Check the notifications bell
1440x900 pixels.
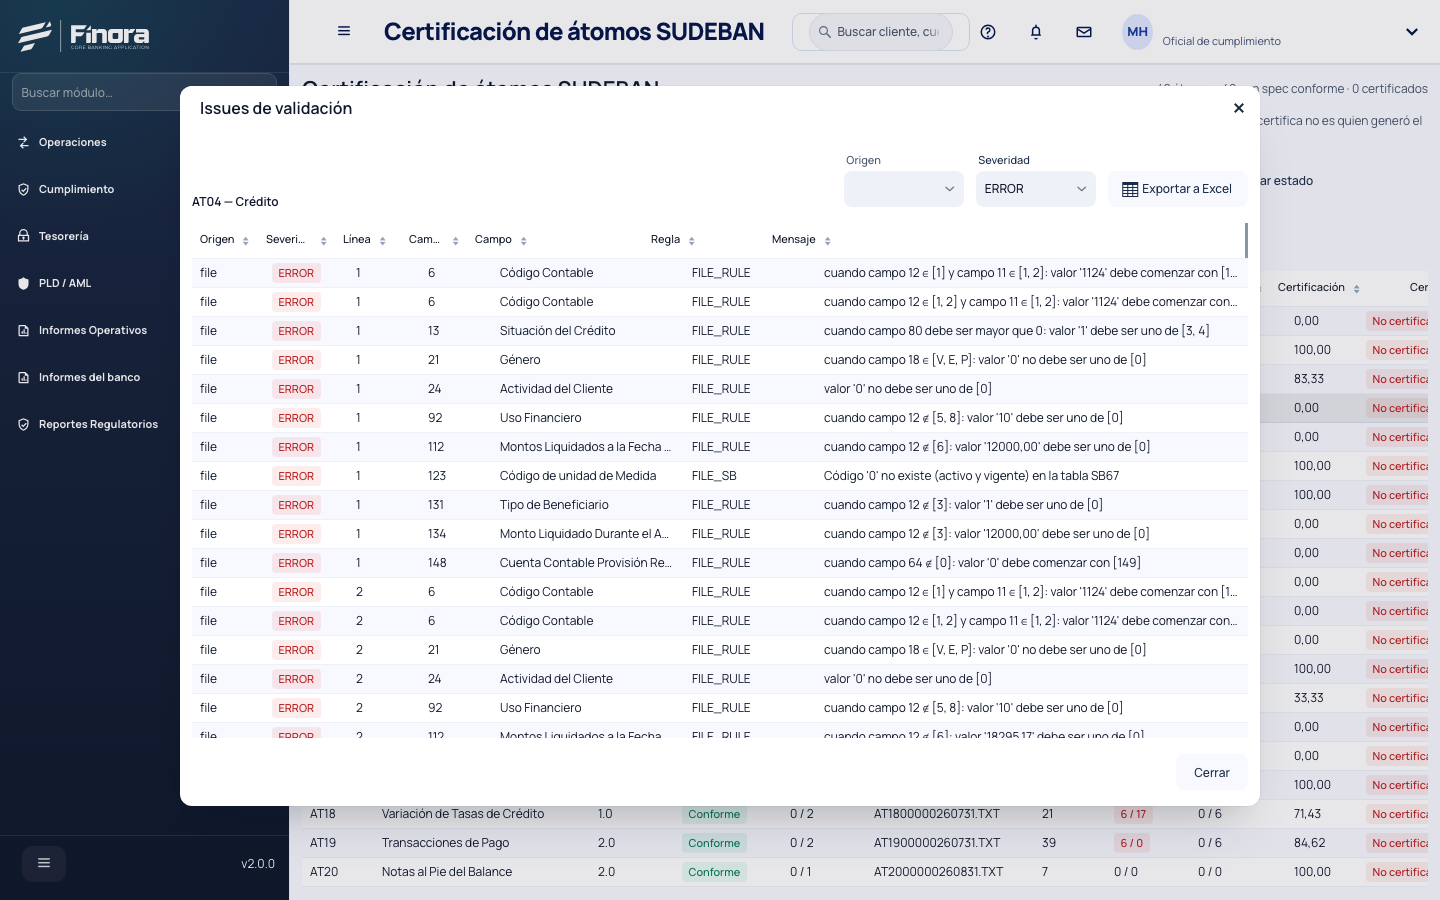pos(1036,32)
